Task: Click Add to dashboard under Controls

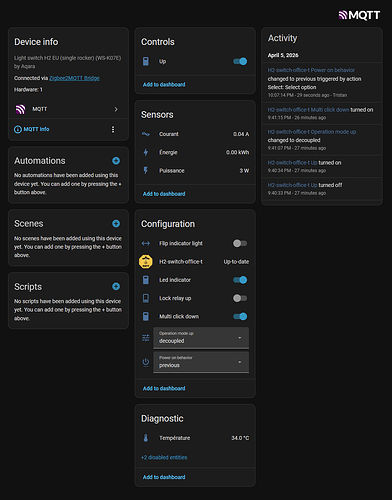Action: 164,85
